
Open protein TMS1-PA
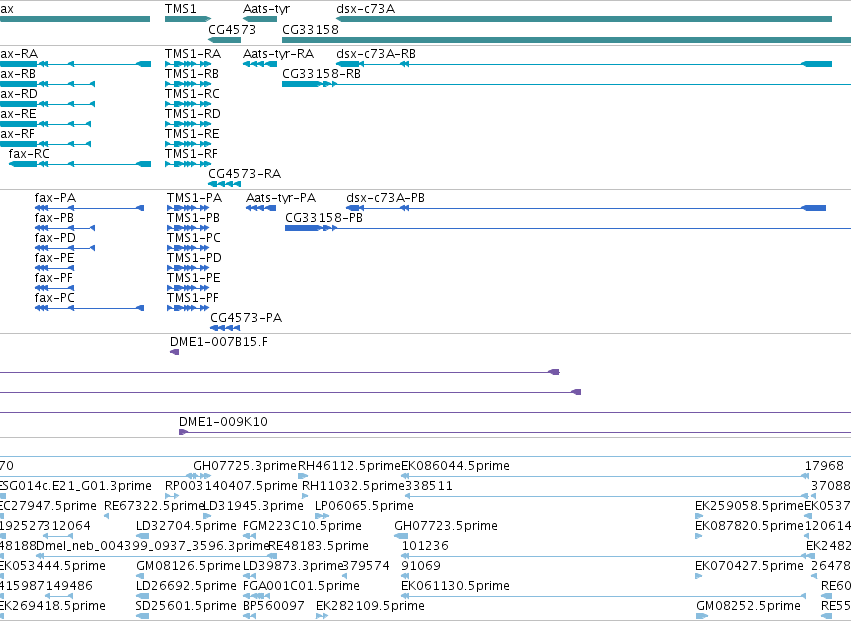[x=194, y=198]
